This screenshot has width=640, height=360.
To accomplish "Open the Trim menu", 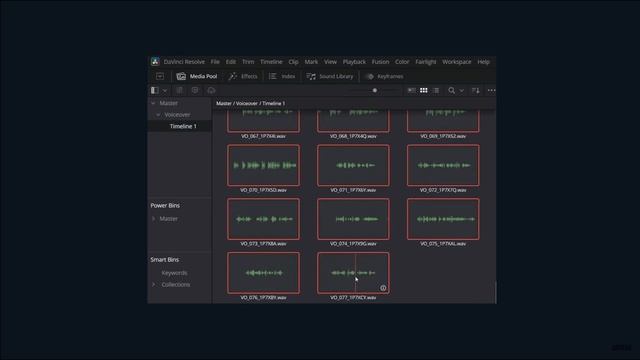I will [x=248, y=62].
